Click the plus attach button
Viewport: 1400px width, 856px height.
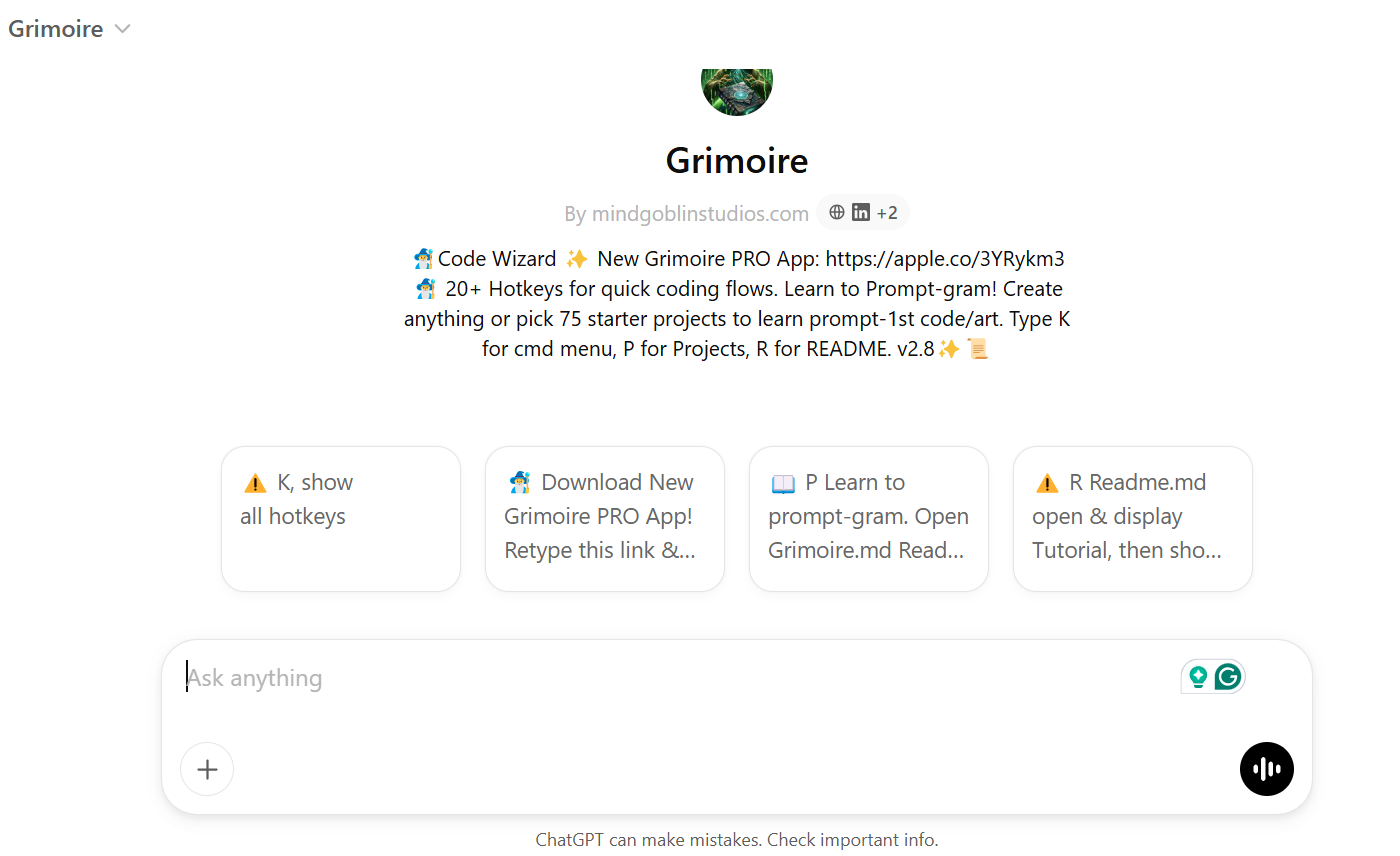207,769
